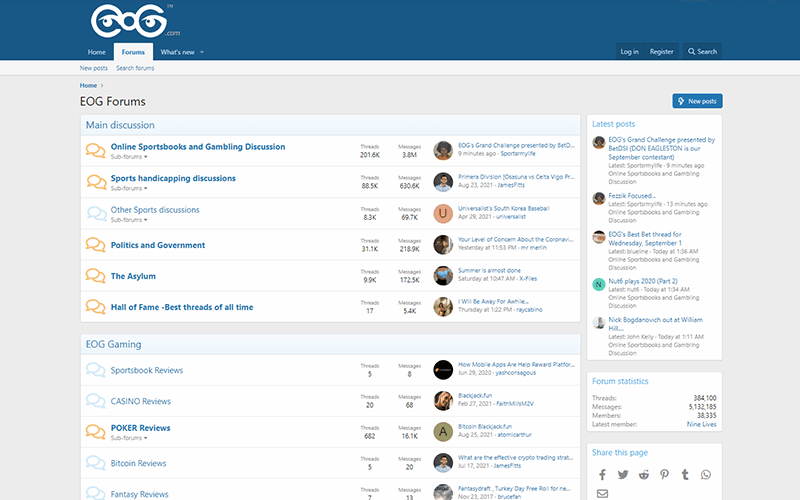800x500 pixels.
Task: Click the Sports handicapping discussions bubble icon
Action: (x=95, y=182)
